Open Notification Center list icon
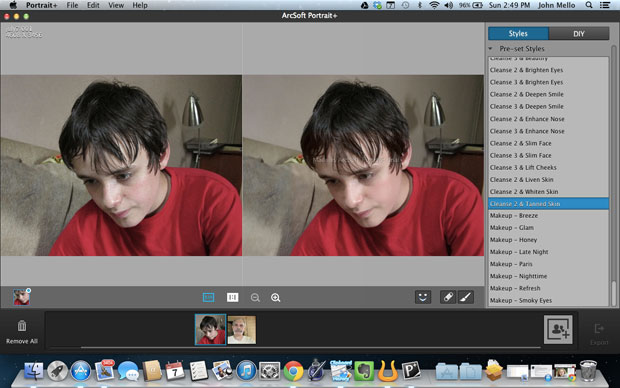 tap(605, 5)
